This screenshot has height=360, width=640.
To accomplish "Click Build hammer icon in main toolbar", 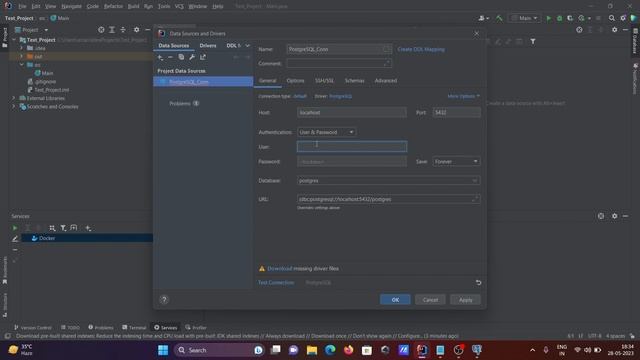I will click(499, 18).
